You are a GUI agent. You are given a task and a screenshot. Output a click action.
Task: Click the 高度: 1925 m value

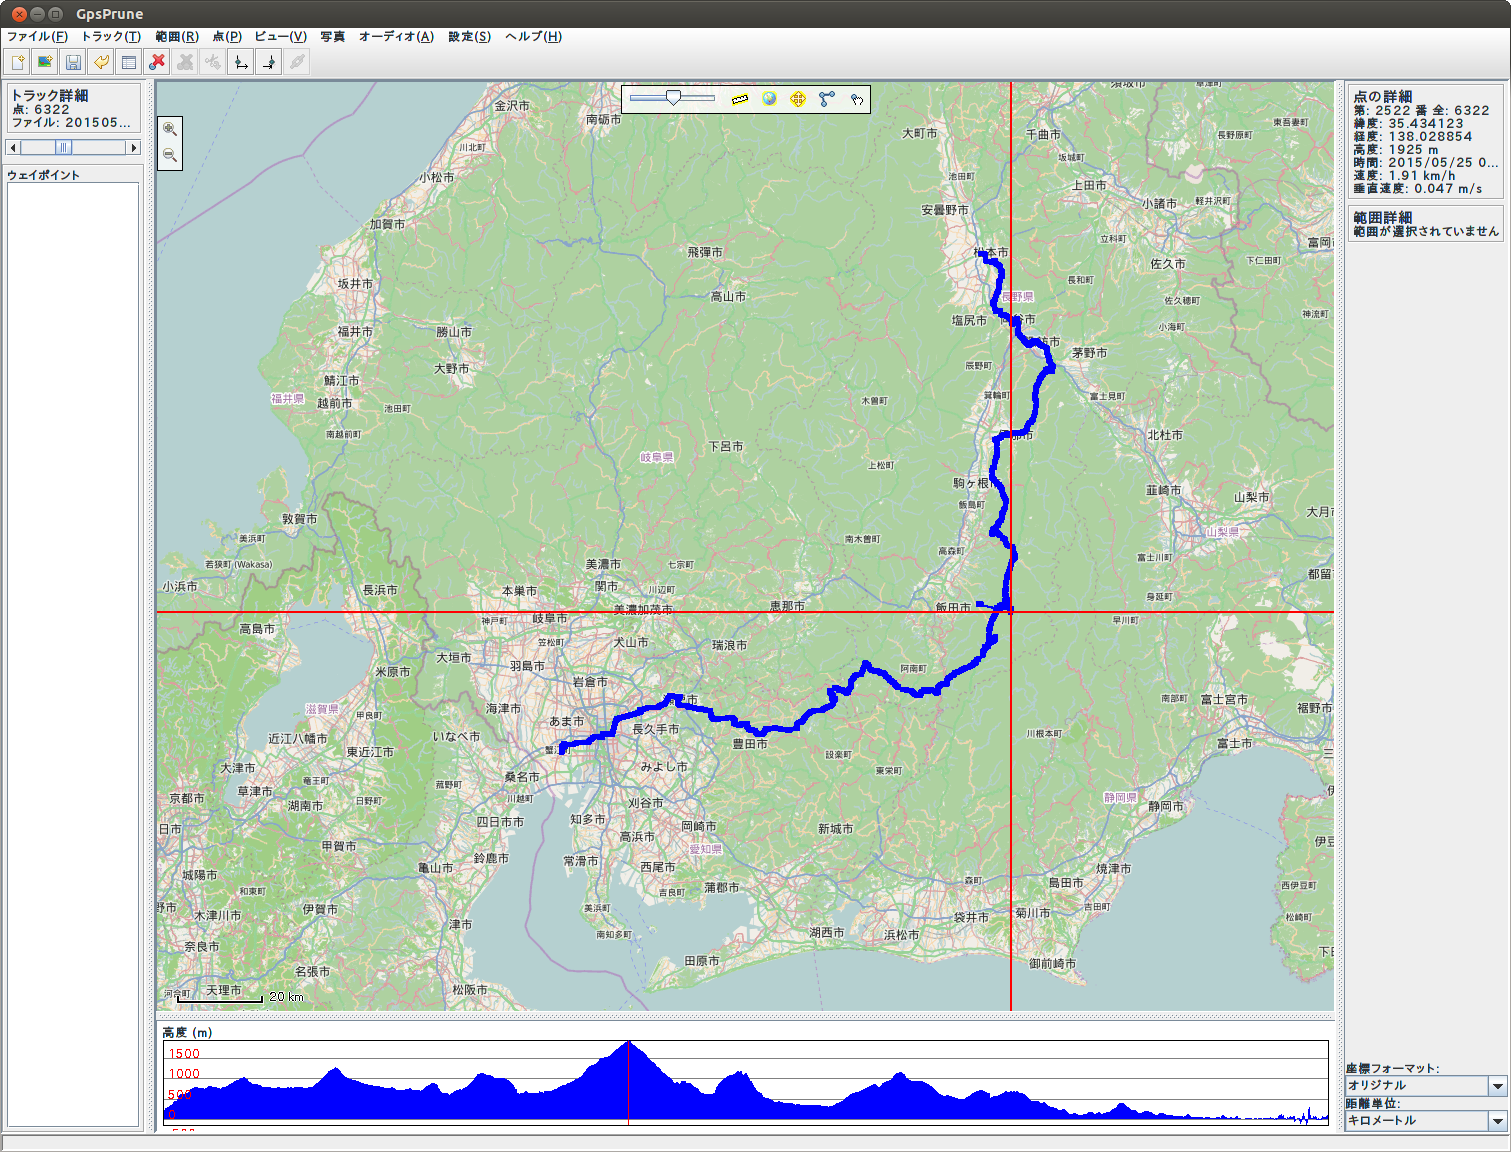click(x=1396, y=150)
